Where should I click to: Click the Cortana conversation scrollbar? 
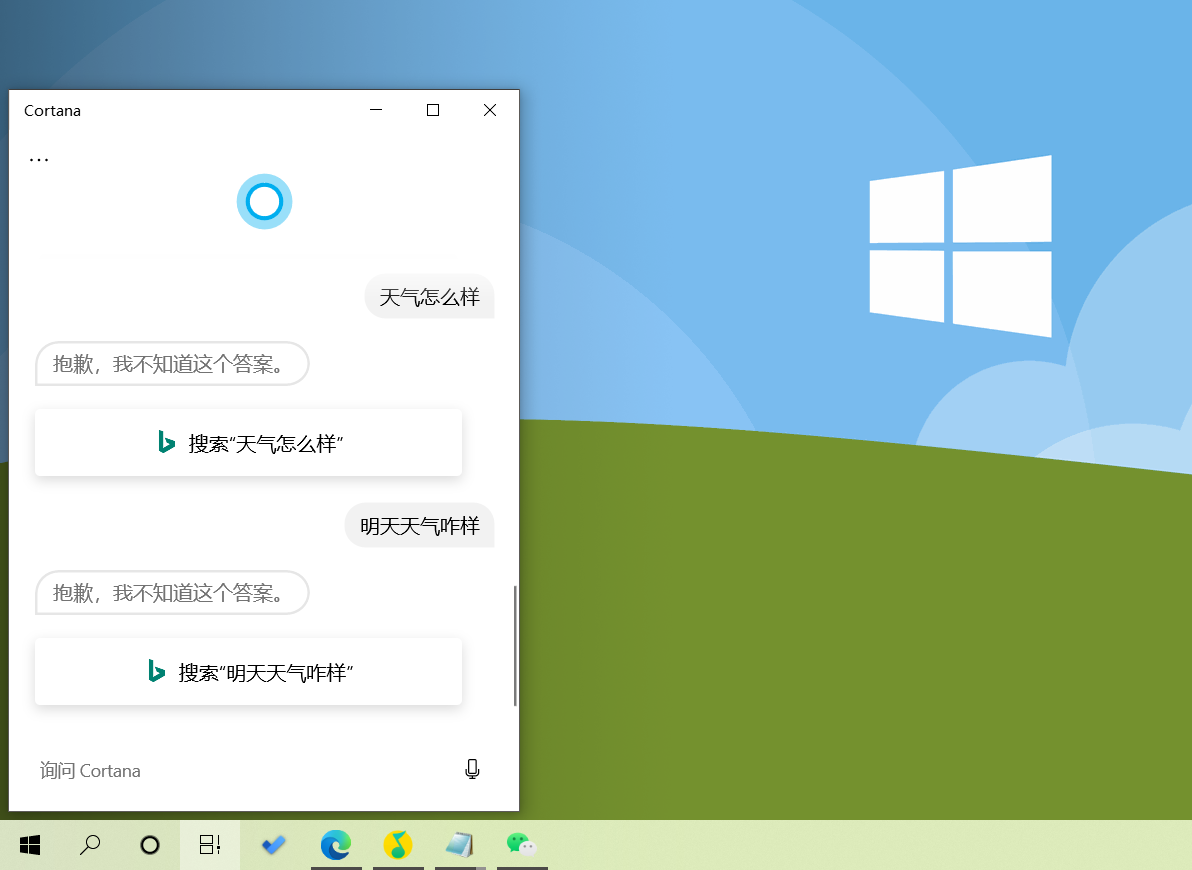(515, 646)
